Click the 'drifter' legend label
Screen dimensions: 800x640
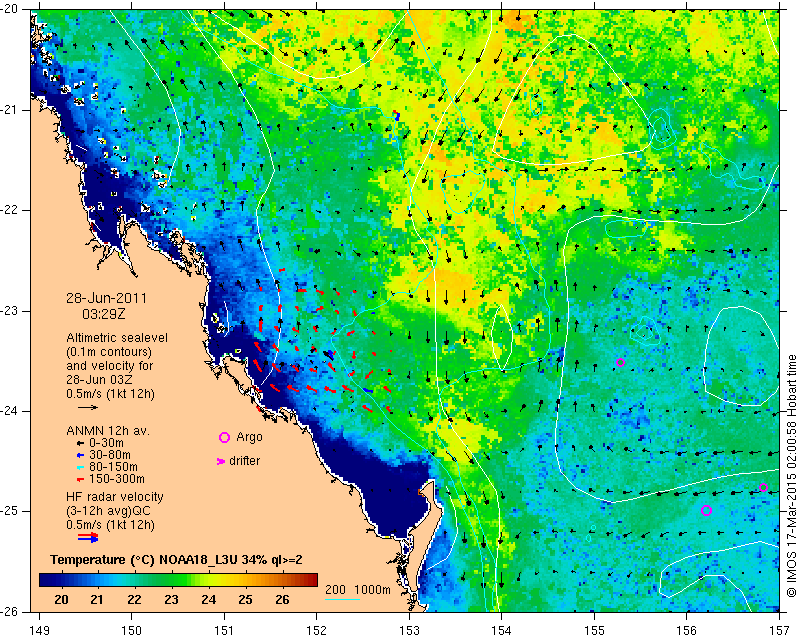pos(244,461)
